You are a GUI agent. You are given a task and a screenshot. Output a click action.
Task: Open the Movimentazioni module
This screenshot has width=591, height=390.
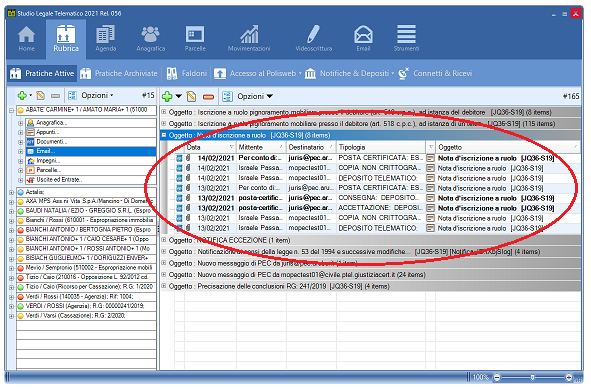tap(249, 38)
